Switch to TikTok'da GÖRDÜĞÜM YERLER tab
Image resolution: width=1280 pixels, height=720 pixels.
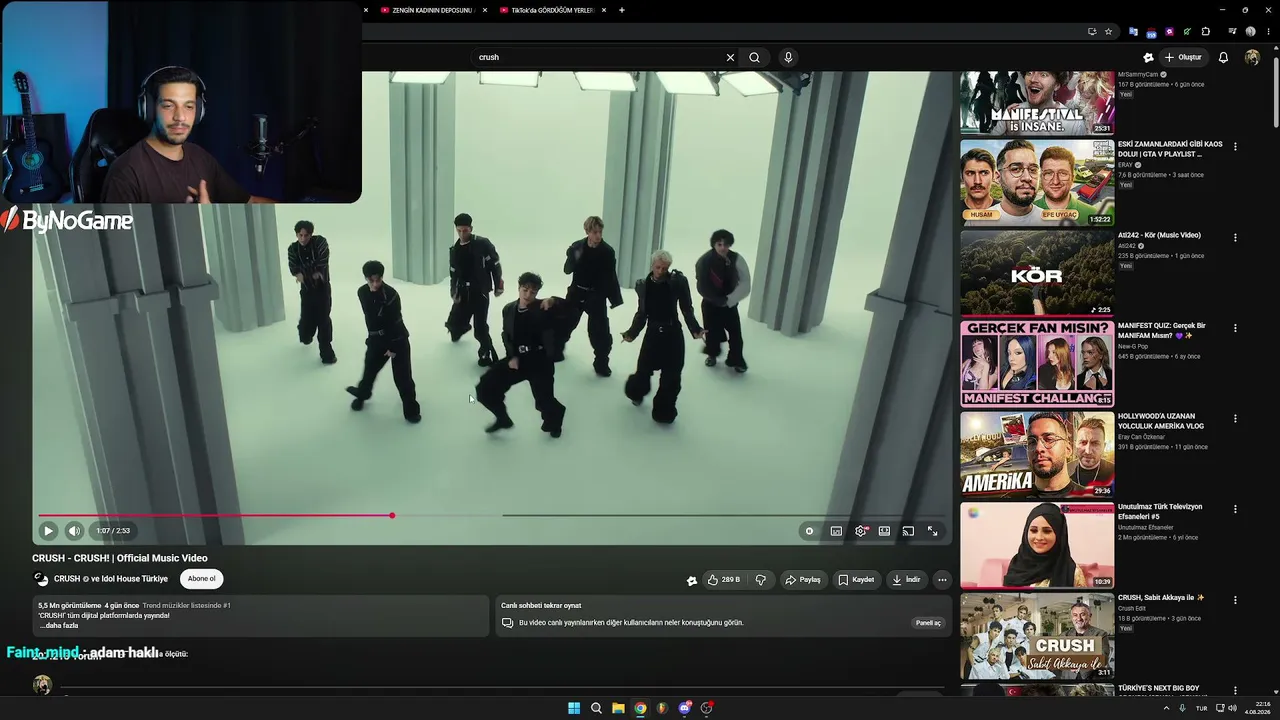pos(551,10)
